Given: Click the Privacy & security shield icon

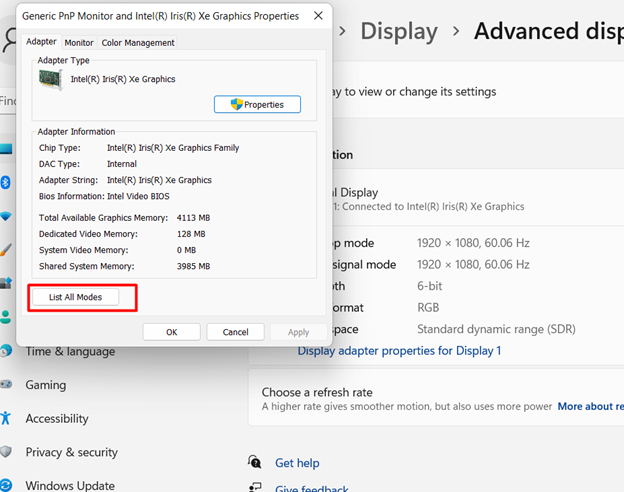Looking at the screenshot, I should click(5, 452).
